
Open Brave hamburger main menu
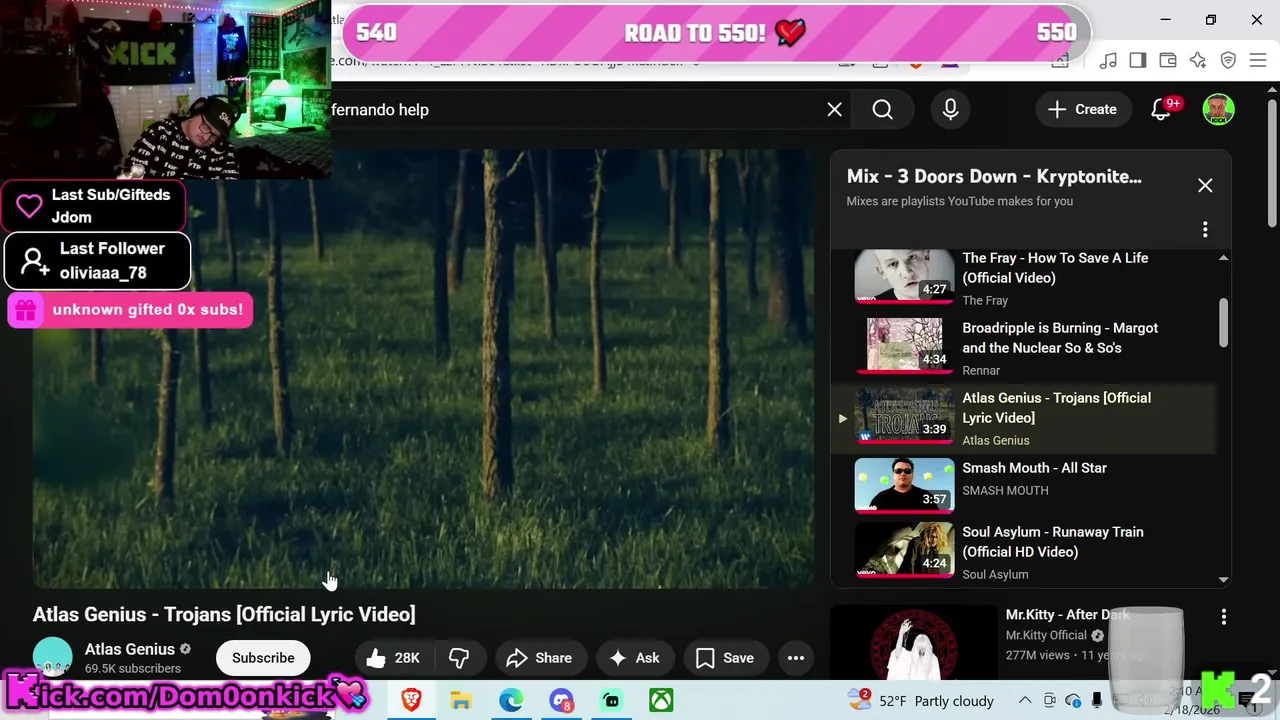[1258, 61]
